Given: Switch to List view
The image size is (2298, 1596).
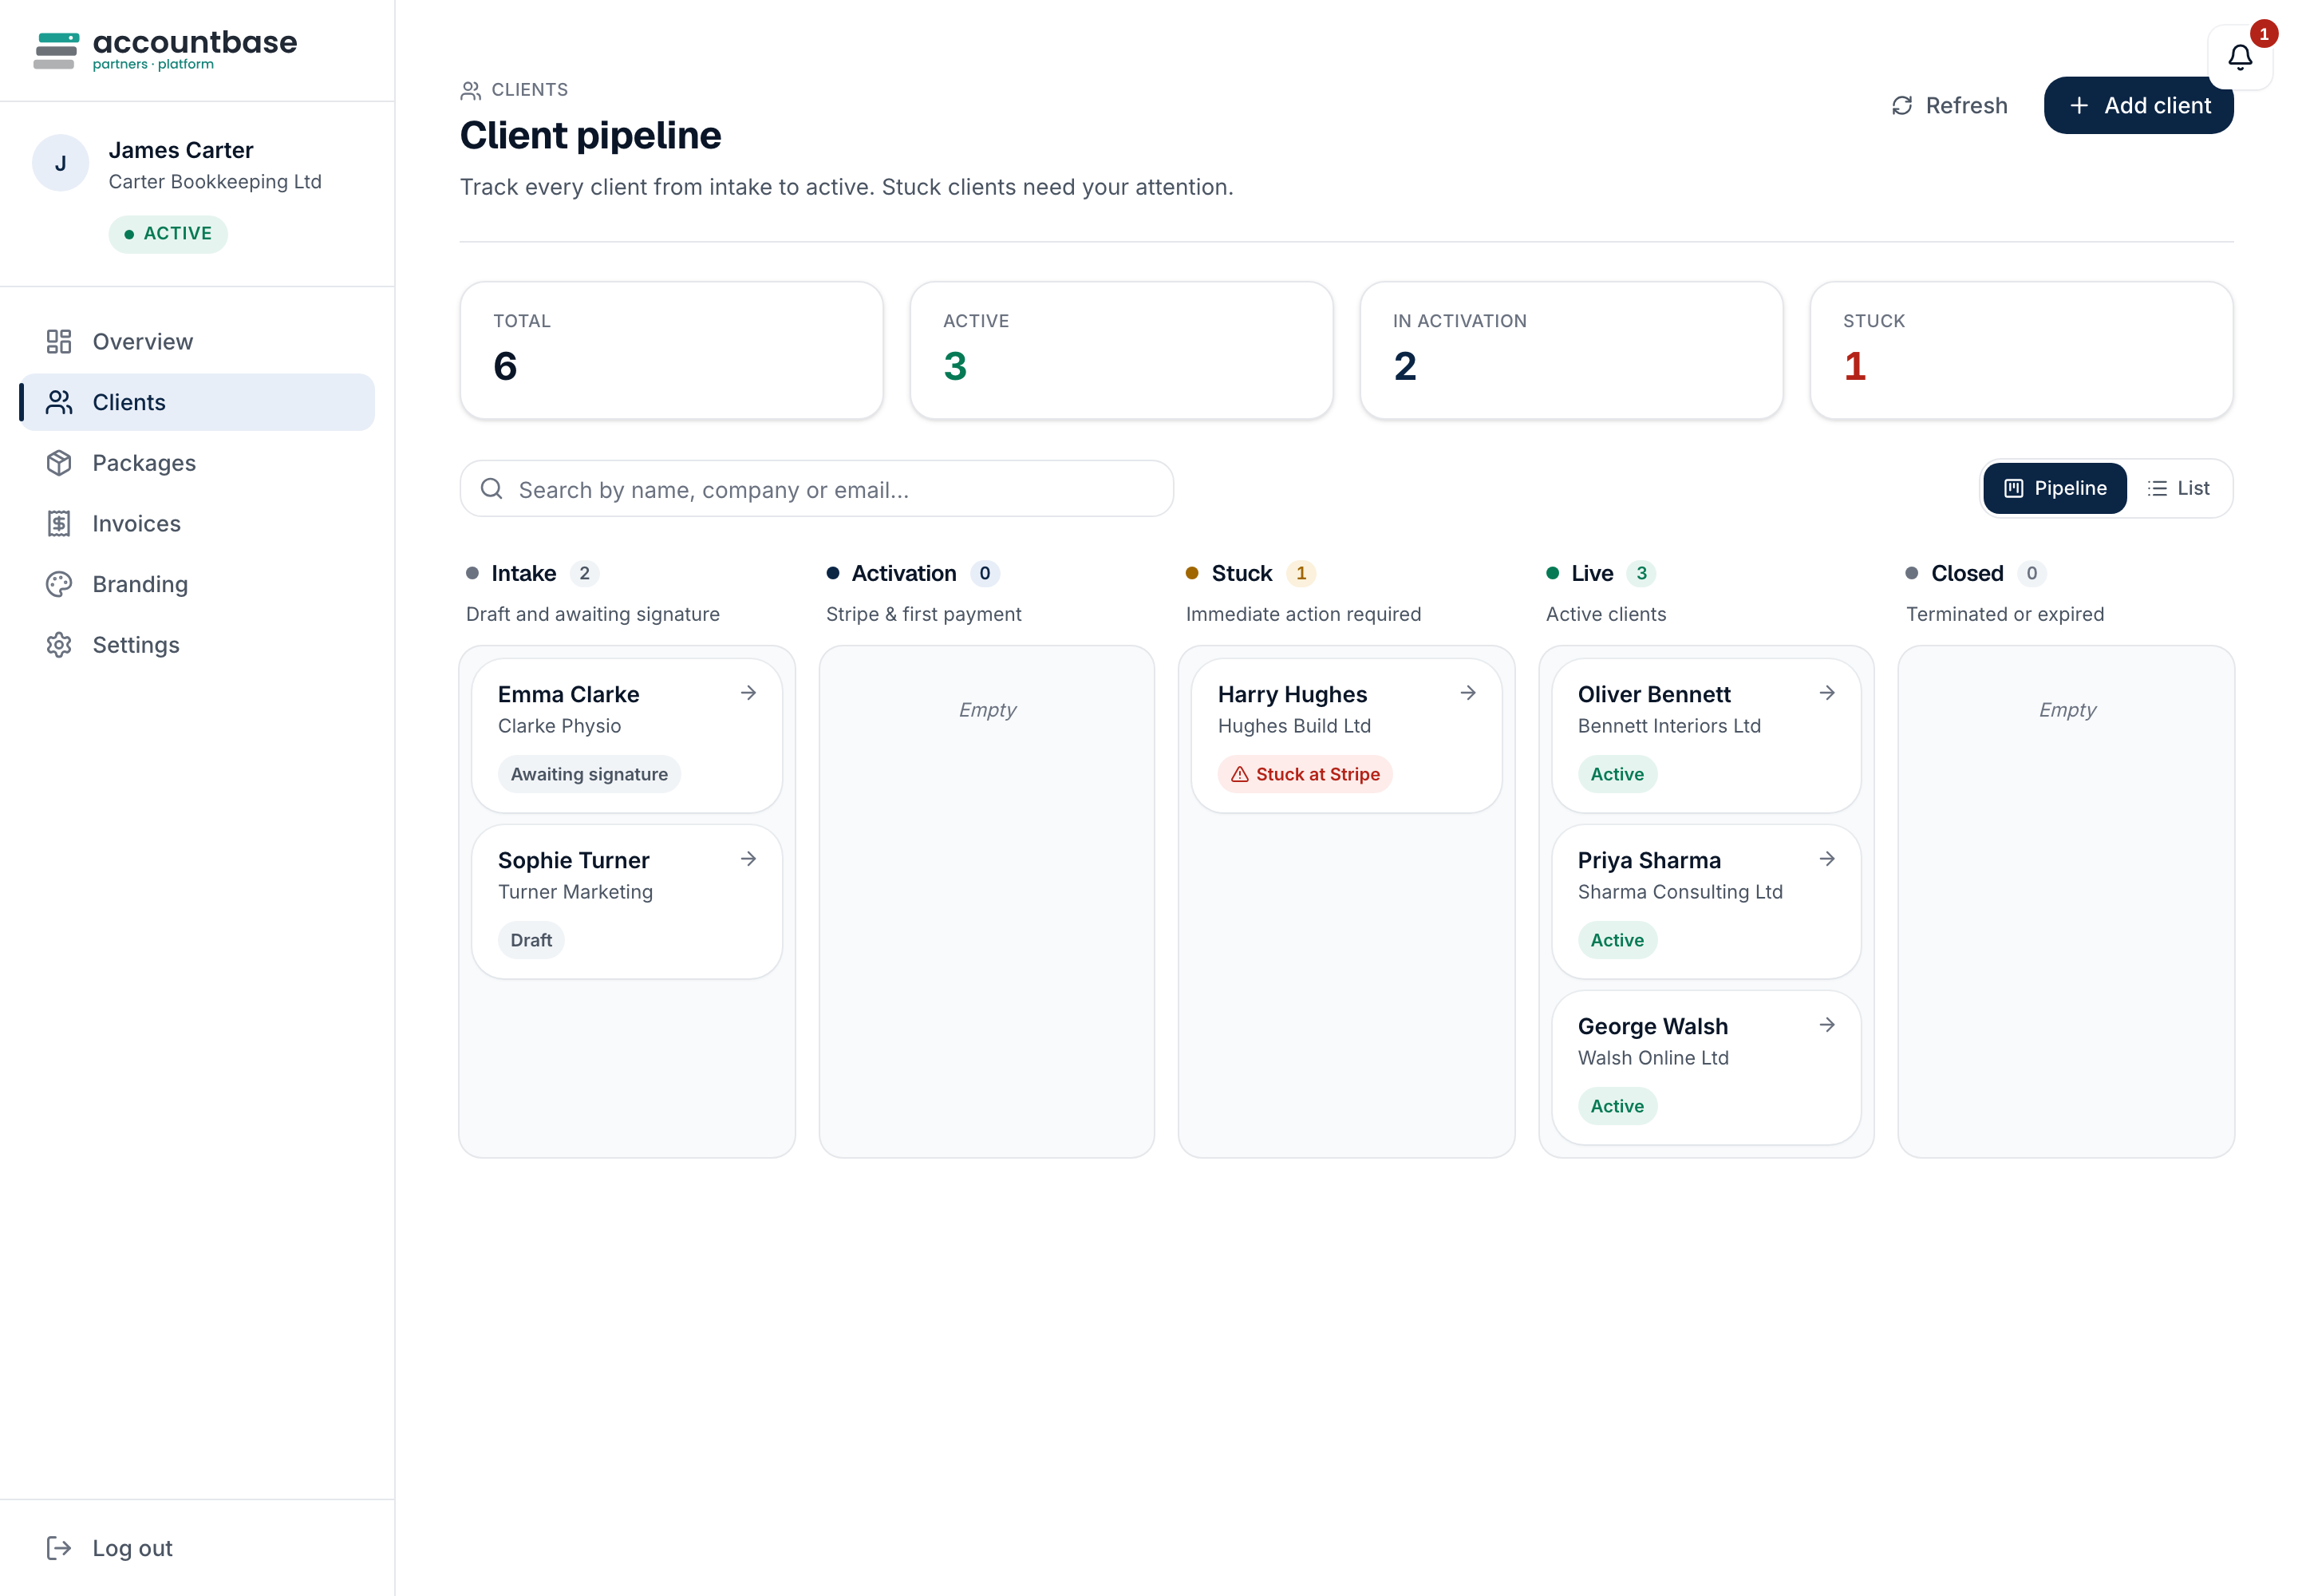Looking at the screenshot, I should point(2178,488).
